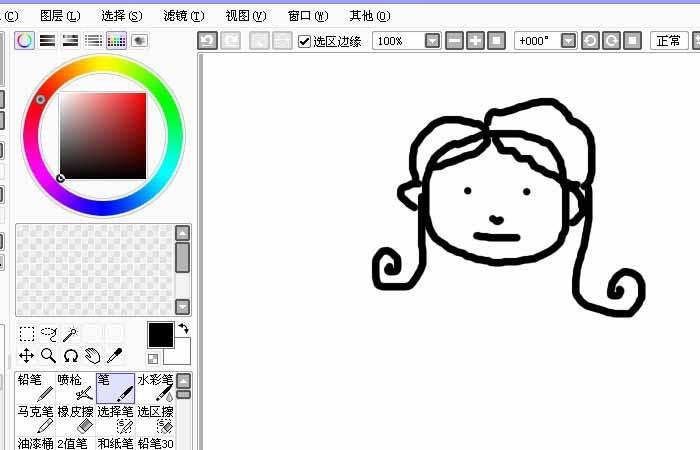Toggle the transparent color checker icon
Image resolution: width=700 pixels, height=450 pixels.
point(153,358)
